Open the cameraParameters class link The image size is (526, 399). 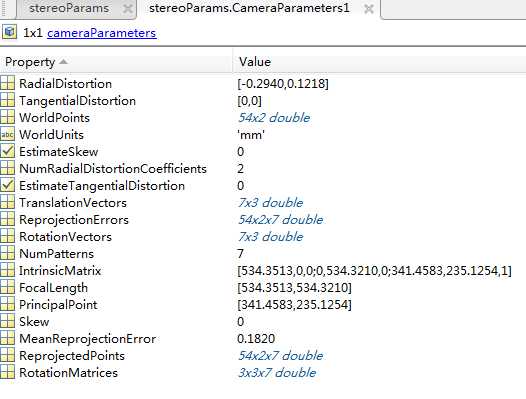tap(102, 33)
